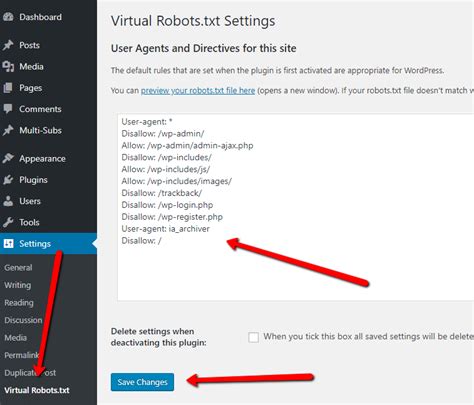Go to the Pages menu item
This screenshot has height=405, width=474.
click(48, 88)
